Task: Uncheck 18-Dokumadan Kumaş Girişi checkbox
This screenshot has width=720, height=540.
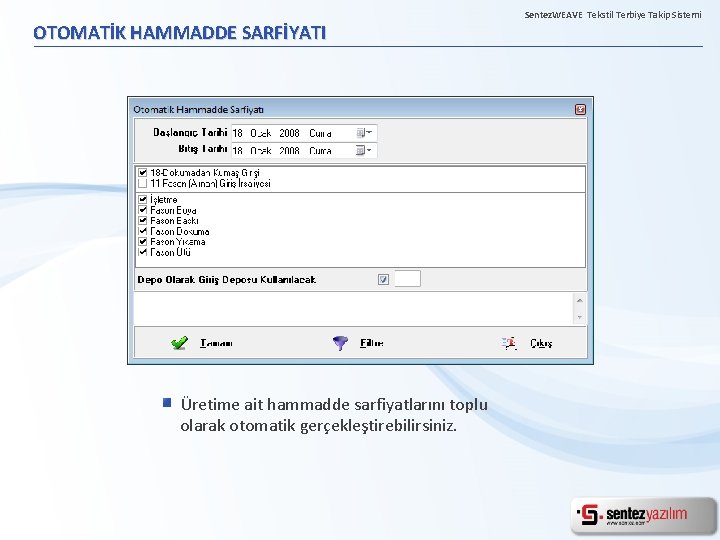Action: 143,173
